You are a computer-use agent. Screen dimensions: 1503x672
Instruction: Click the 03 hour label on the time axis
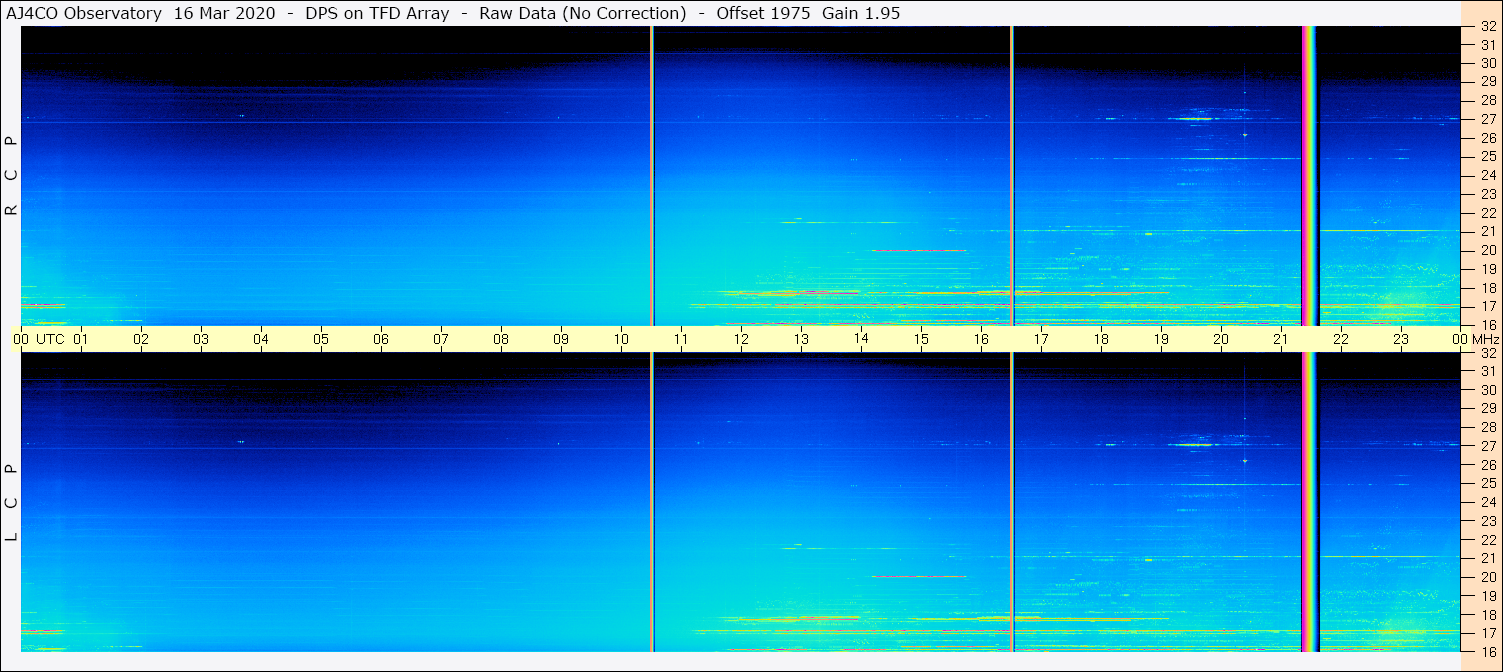point(201,339)
